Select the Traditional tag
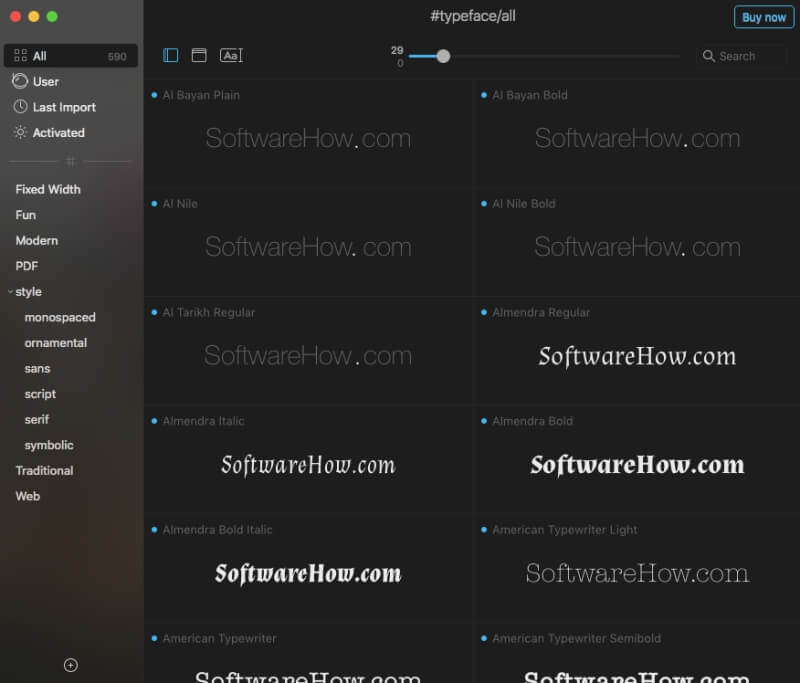800x683 pixels. coord(44,470)
